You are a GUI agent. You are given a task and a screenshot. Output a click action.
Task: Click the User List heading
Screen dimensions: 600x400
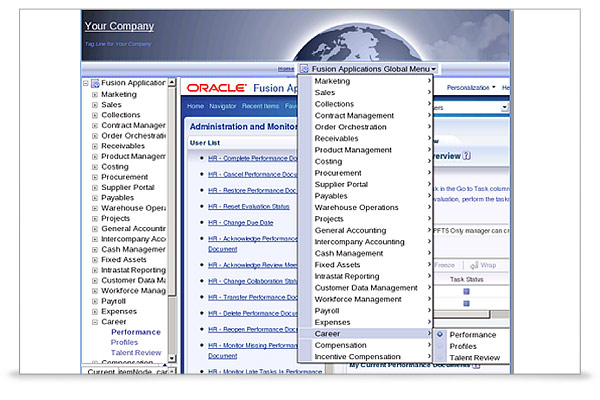pos(205,143)
